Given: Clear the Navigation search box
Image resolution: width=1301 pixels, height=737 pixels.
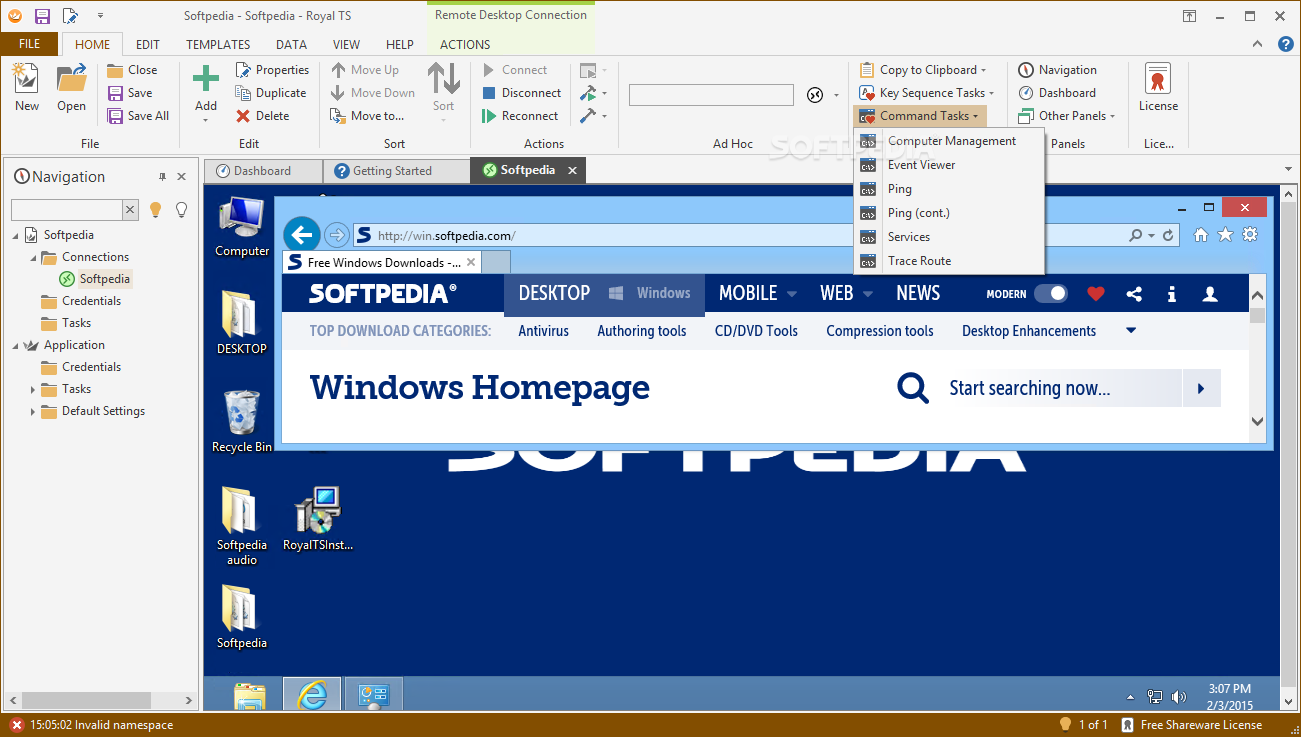Looking at the screenshot, I should click(130, 209).
